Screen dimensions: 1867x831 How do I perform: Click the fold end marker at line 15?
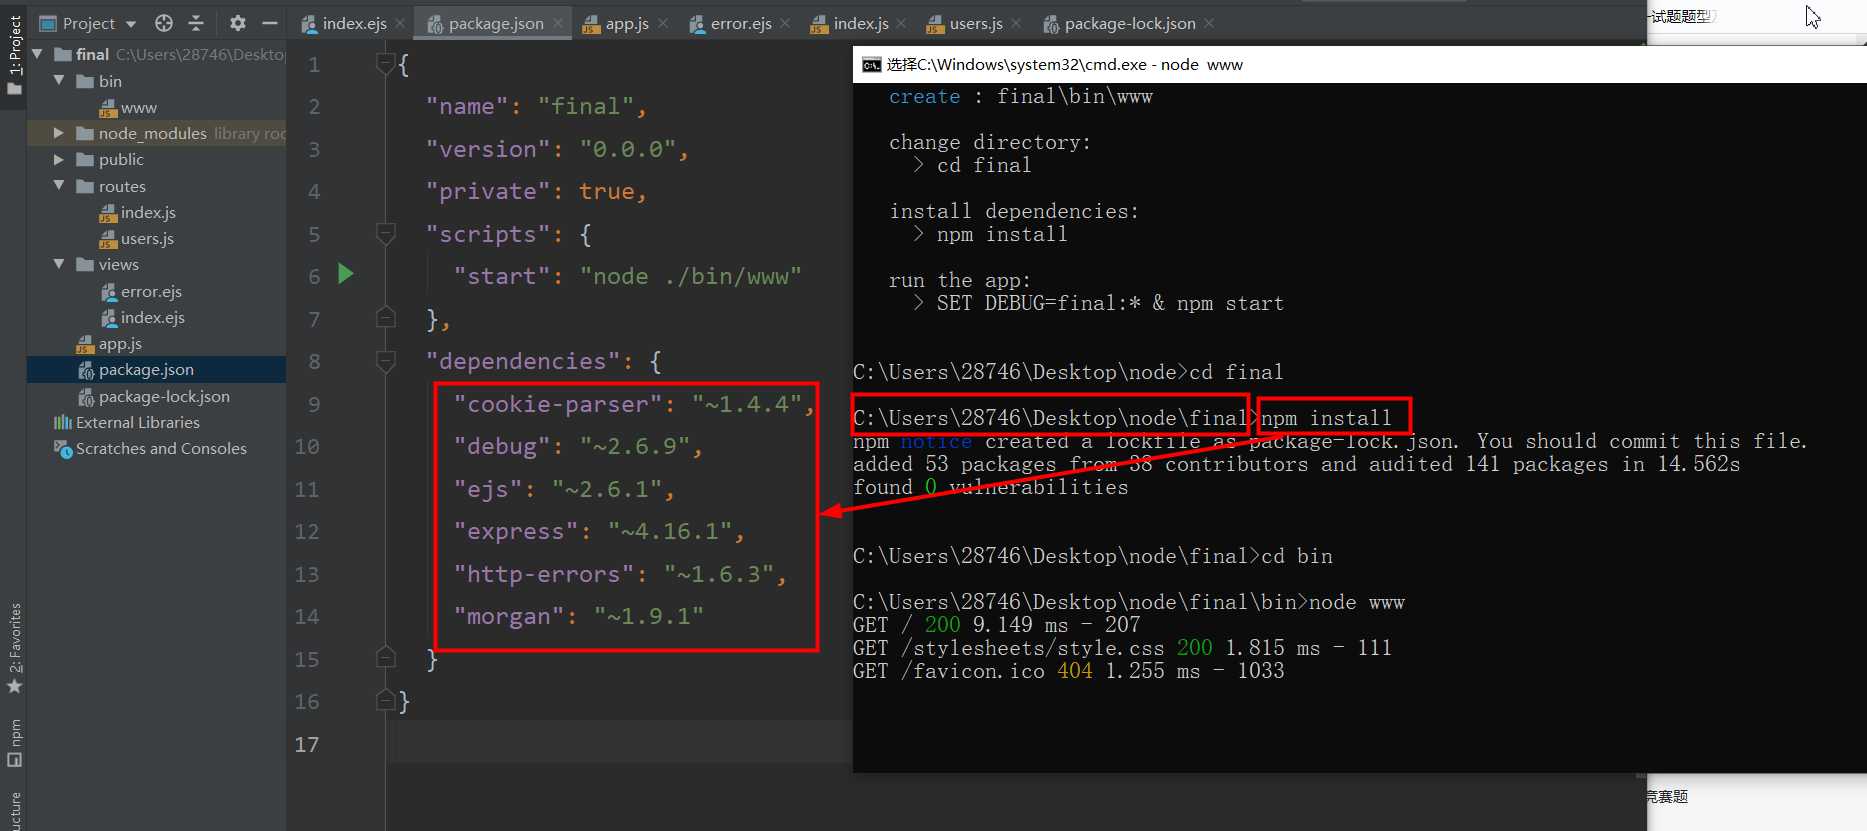pos(385,658)
